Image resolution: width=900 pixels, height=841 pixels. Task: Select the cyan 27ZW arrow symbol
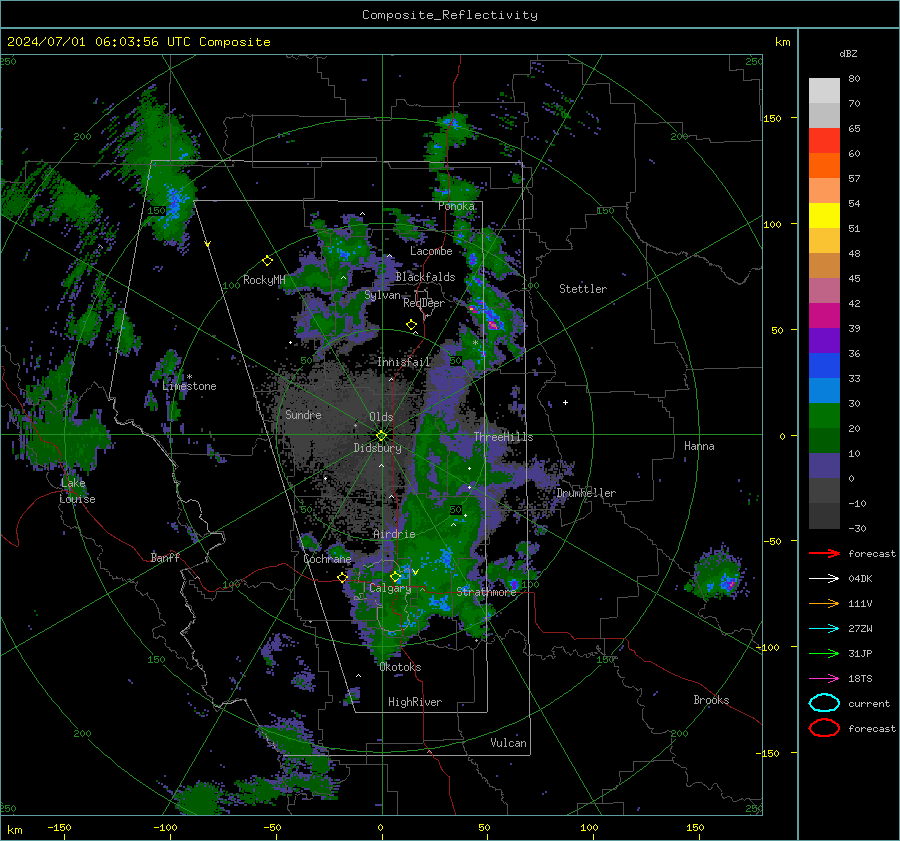pos(824,629)
